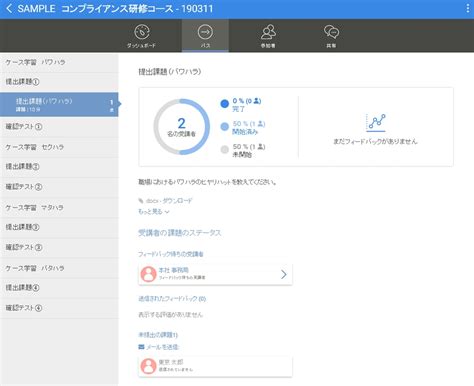
Task: Select ケース学習 パタハラ in sidebar
Action: coord(59,268)
